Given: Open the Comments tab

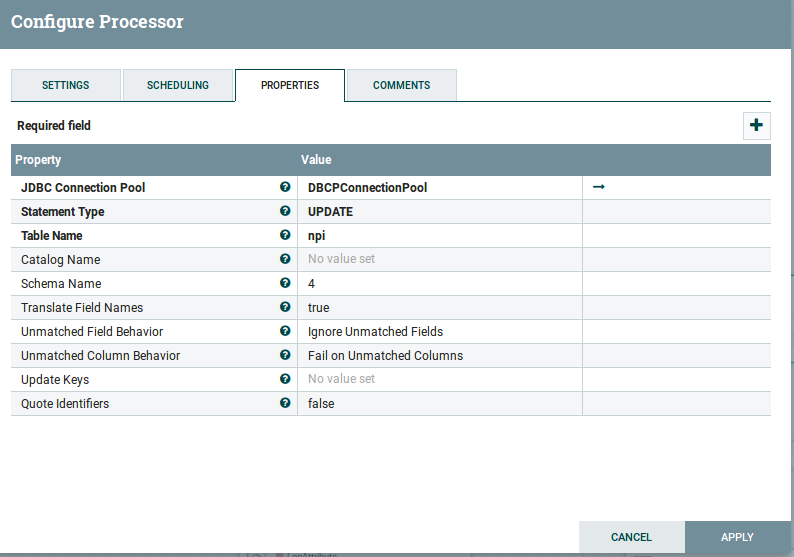Looking at the screenshot, I should click(402, 85).
